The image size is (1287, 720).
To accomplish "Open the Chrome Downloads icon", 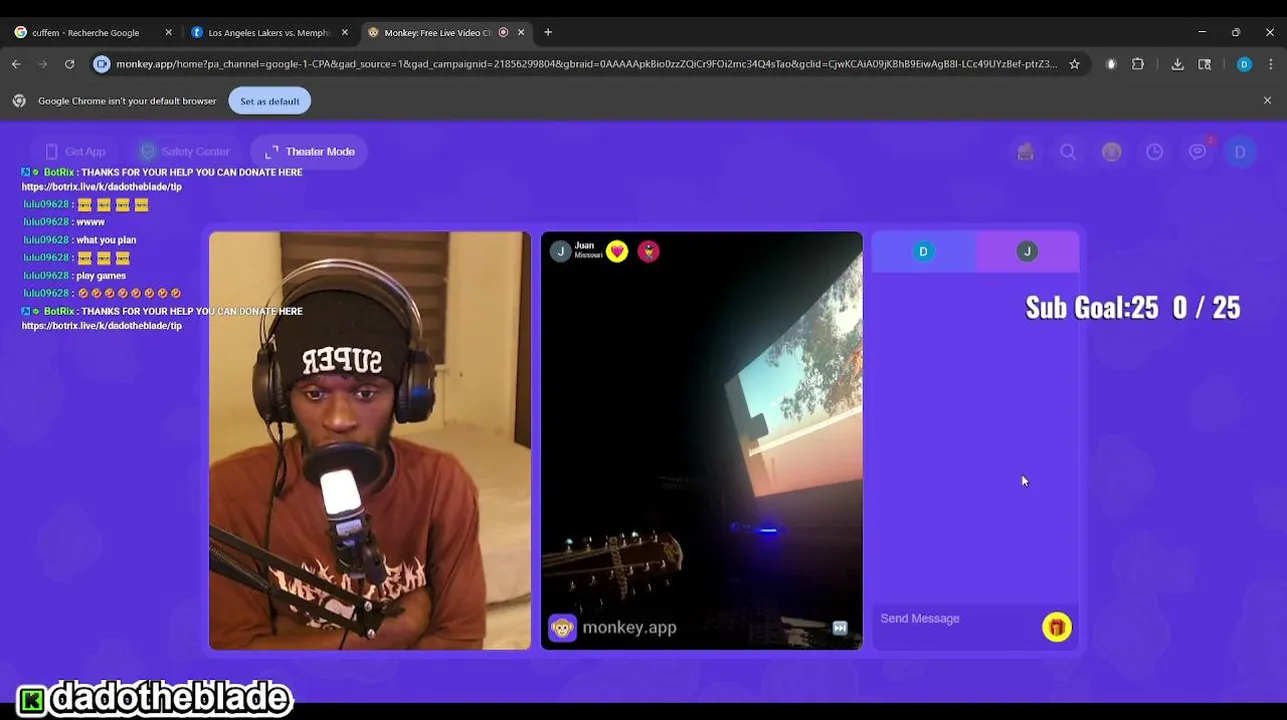I will (x=1177, y=64).
